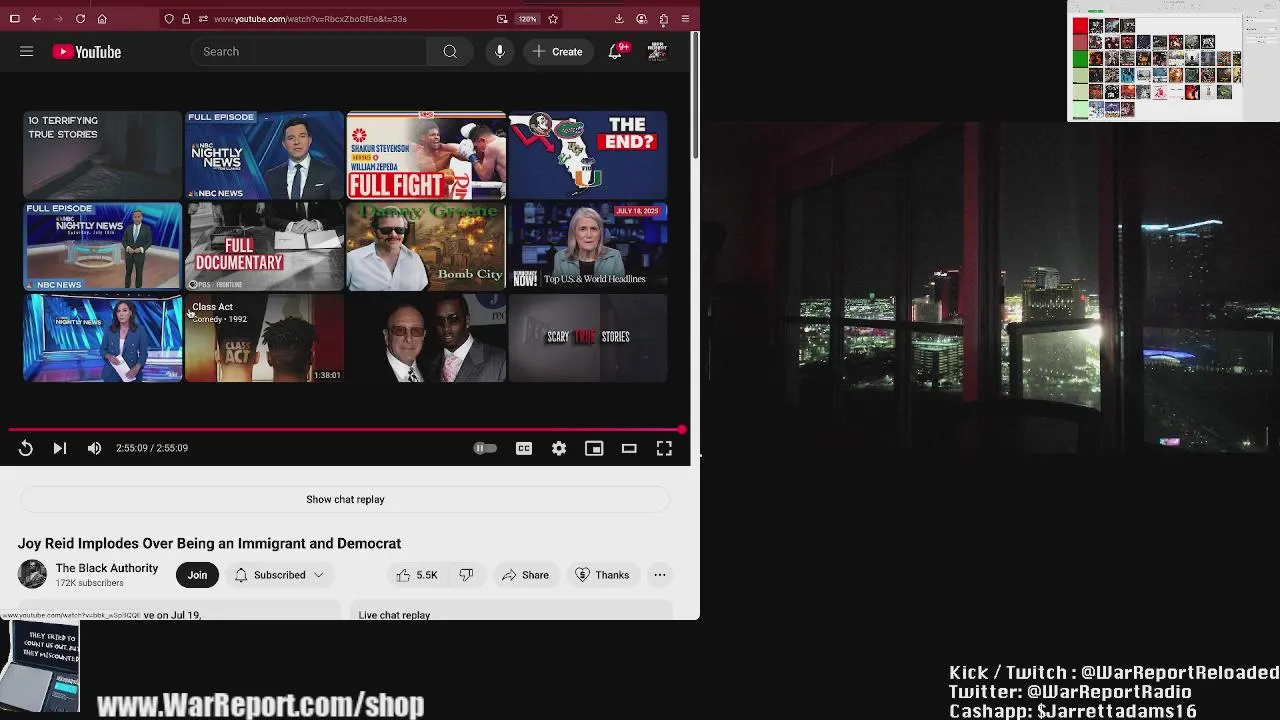The height and width of the screenshot is (720, 1280).
Task: Go to YouTube home via logo
Action: click(87, 52)
